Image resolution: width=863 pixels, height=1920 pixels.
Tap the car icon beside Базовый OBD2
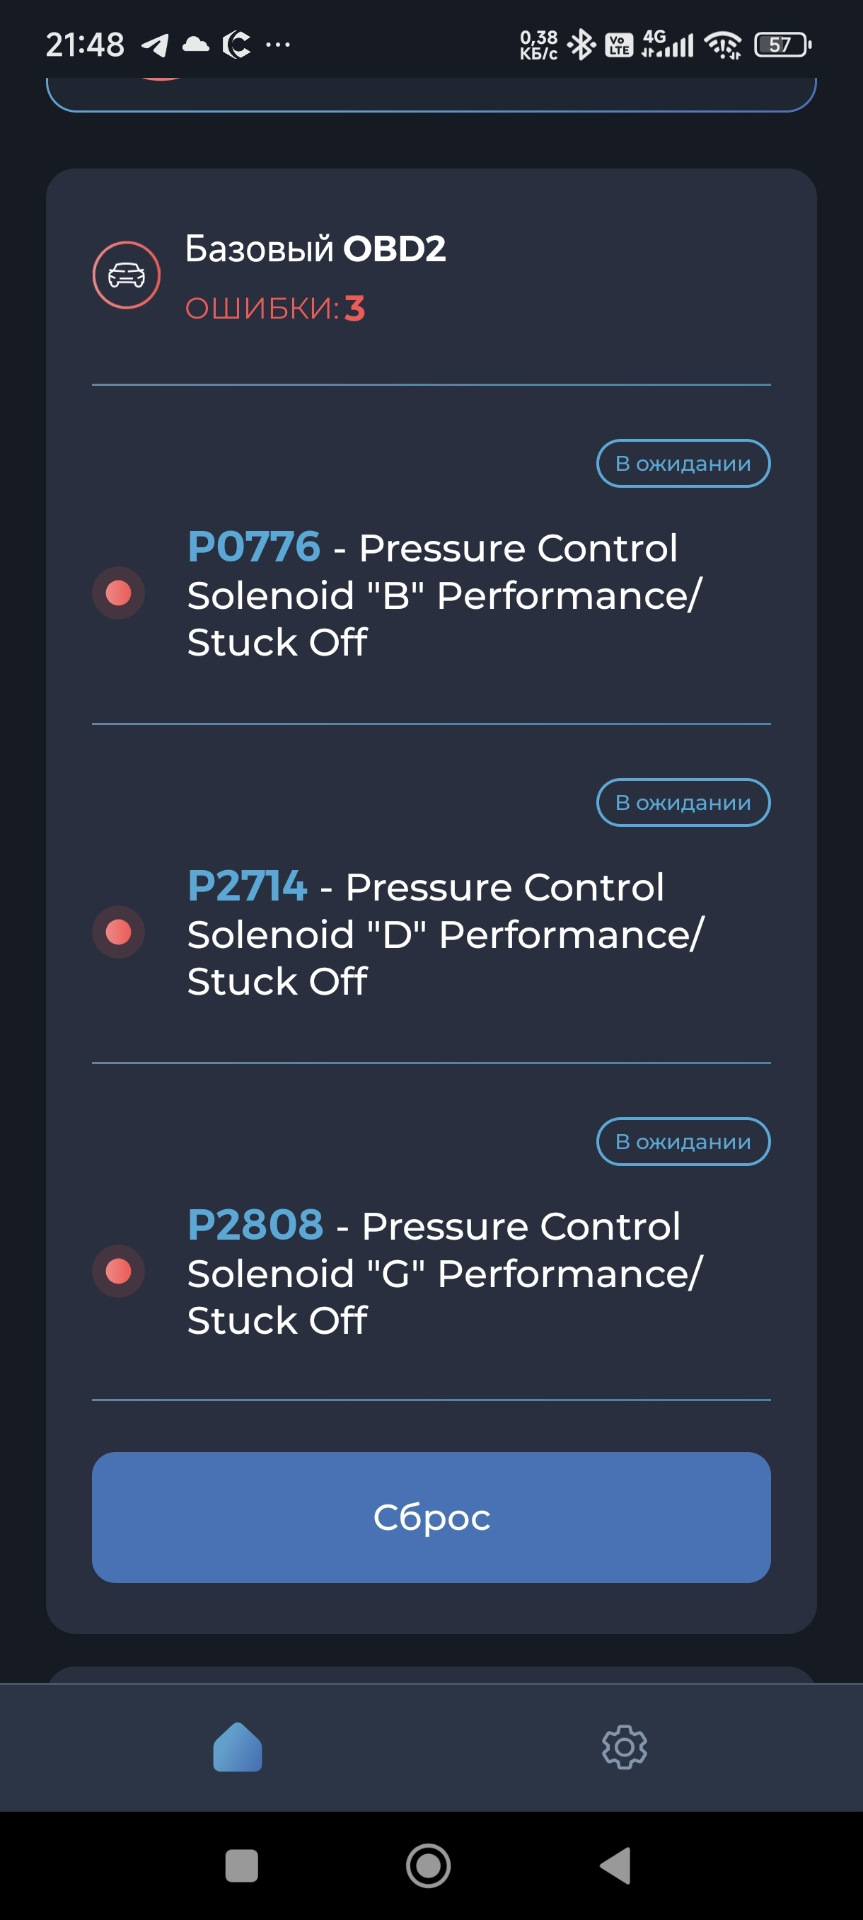[x=126, y=275]
